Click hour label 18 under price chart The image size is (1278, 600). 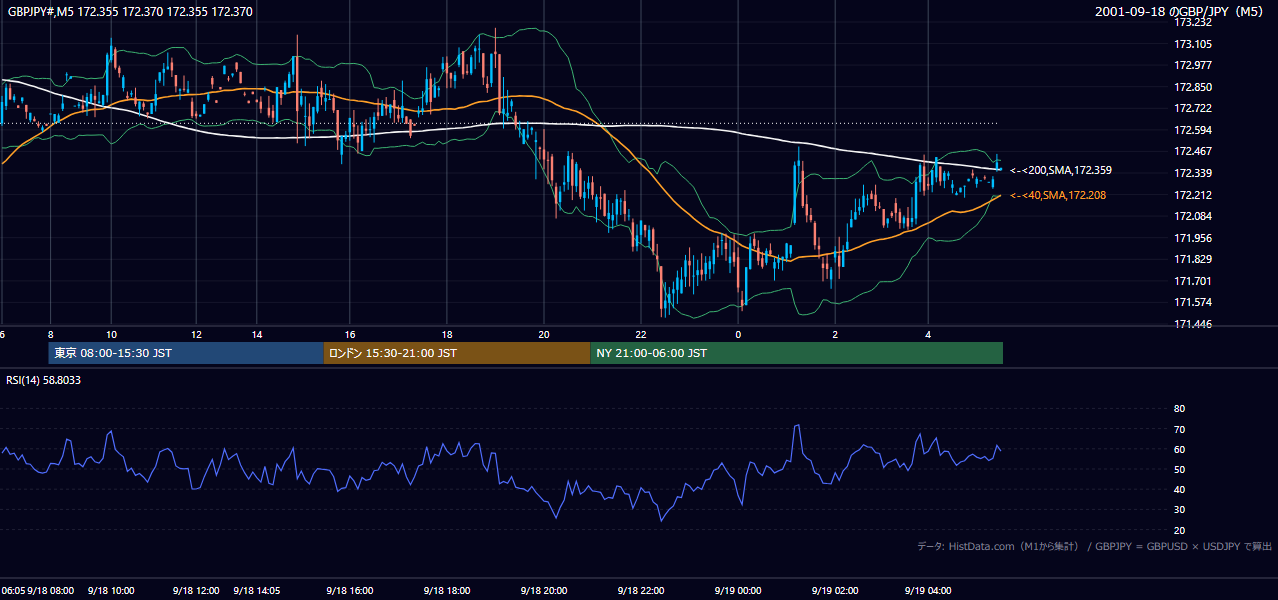pyautogui.click(x=446, y=335)
